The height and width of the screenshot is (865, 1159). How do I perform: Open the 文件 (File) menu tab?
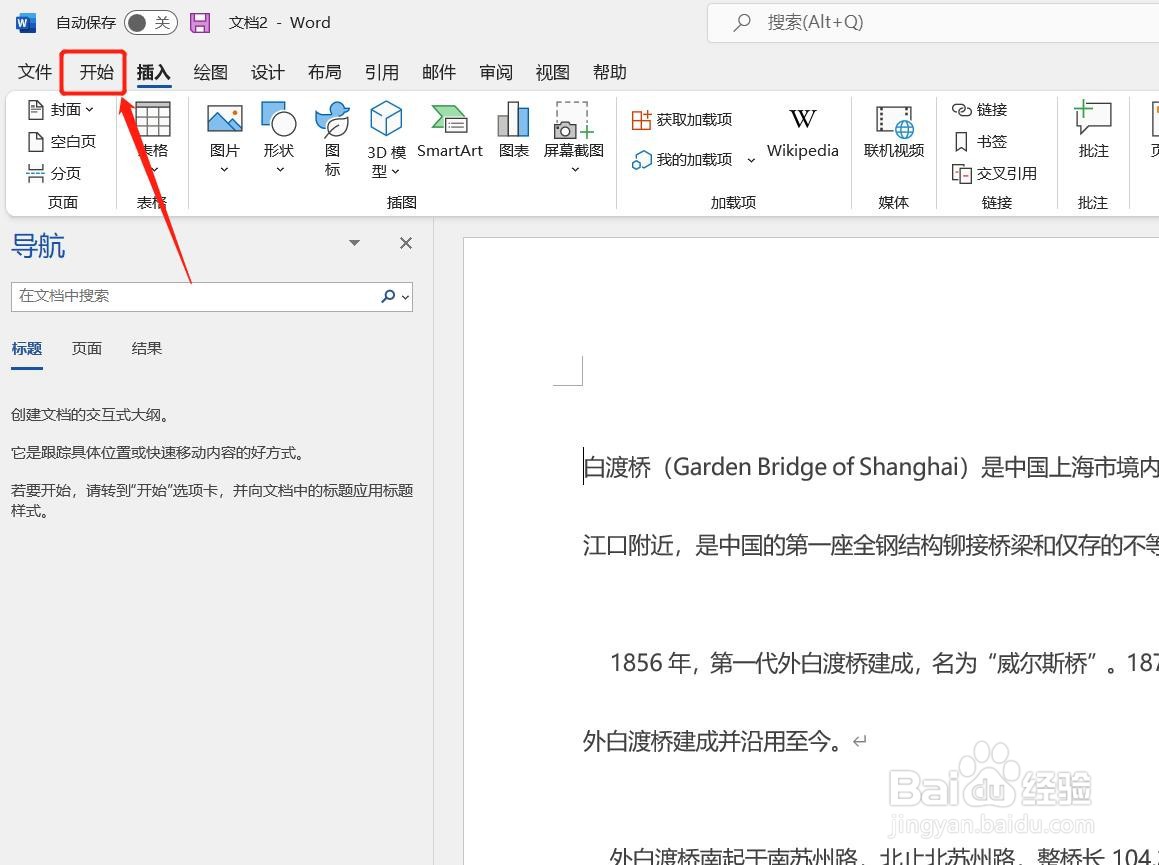[x=35, y=72]
